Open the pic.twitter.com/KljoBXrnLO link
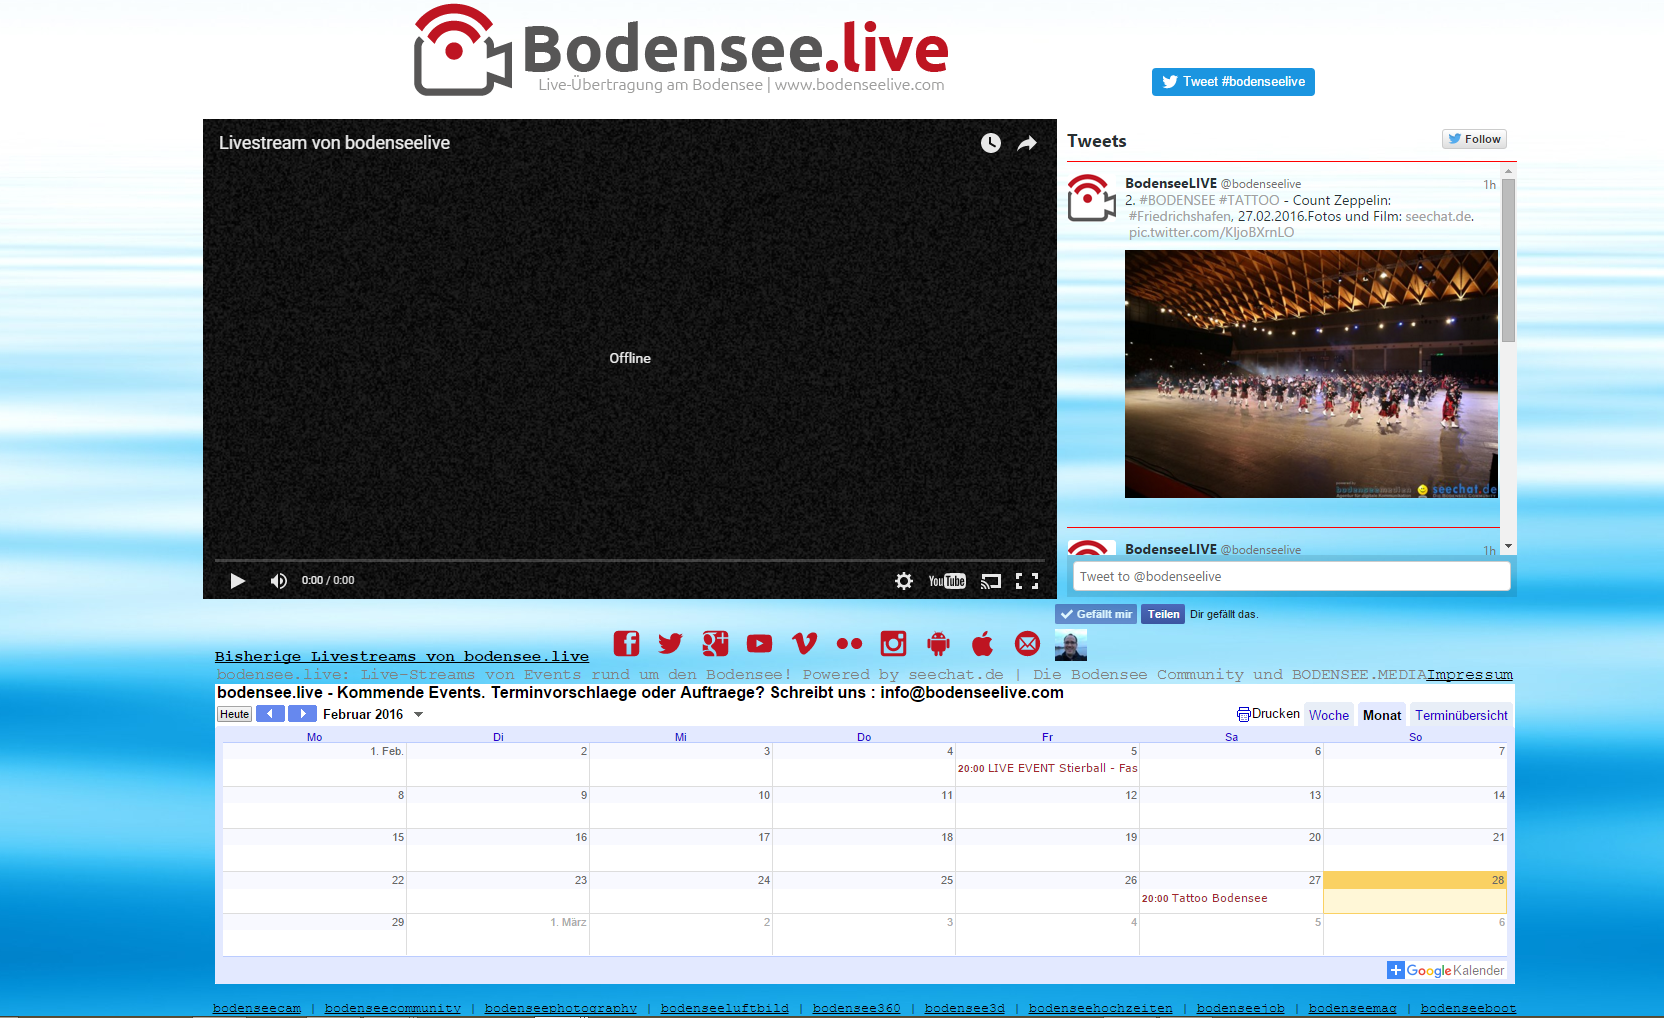This screenshot has height=1018, width=1664. coord(1211,232)
